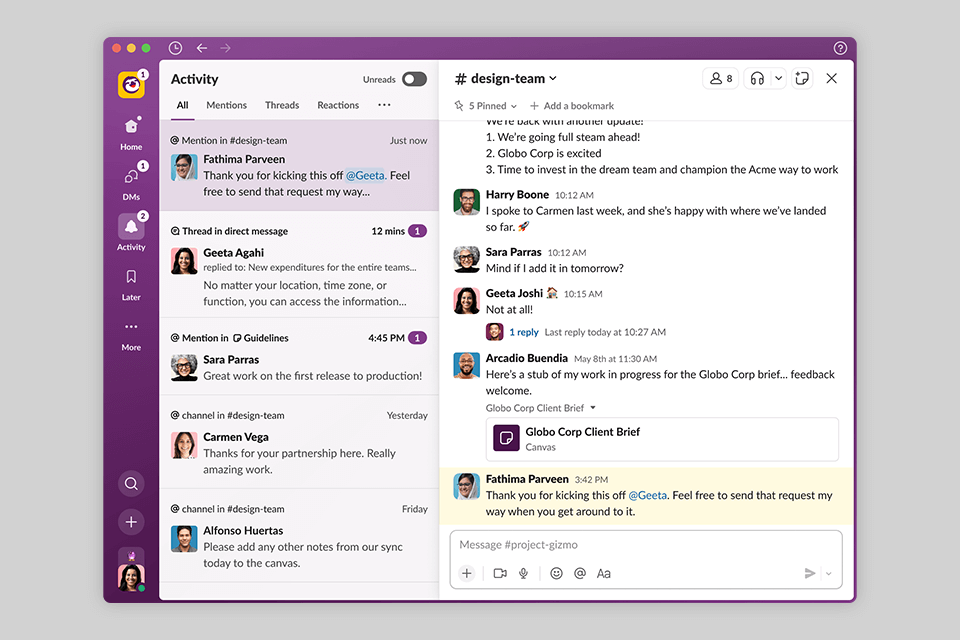Open Fathima Parveen mention activity item

coord(299,166)
